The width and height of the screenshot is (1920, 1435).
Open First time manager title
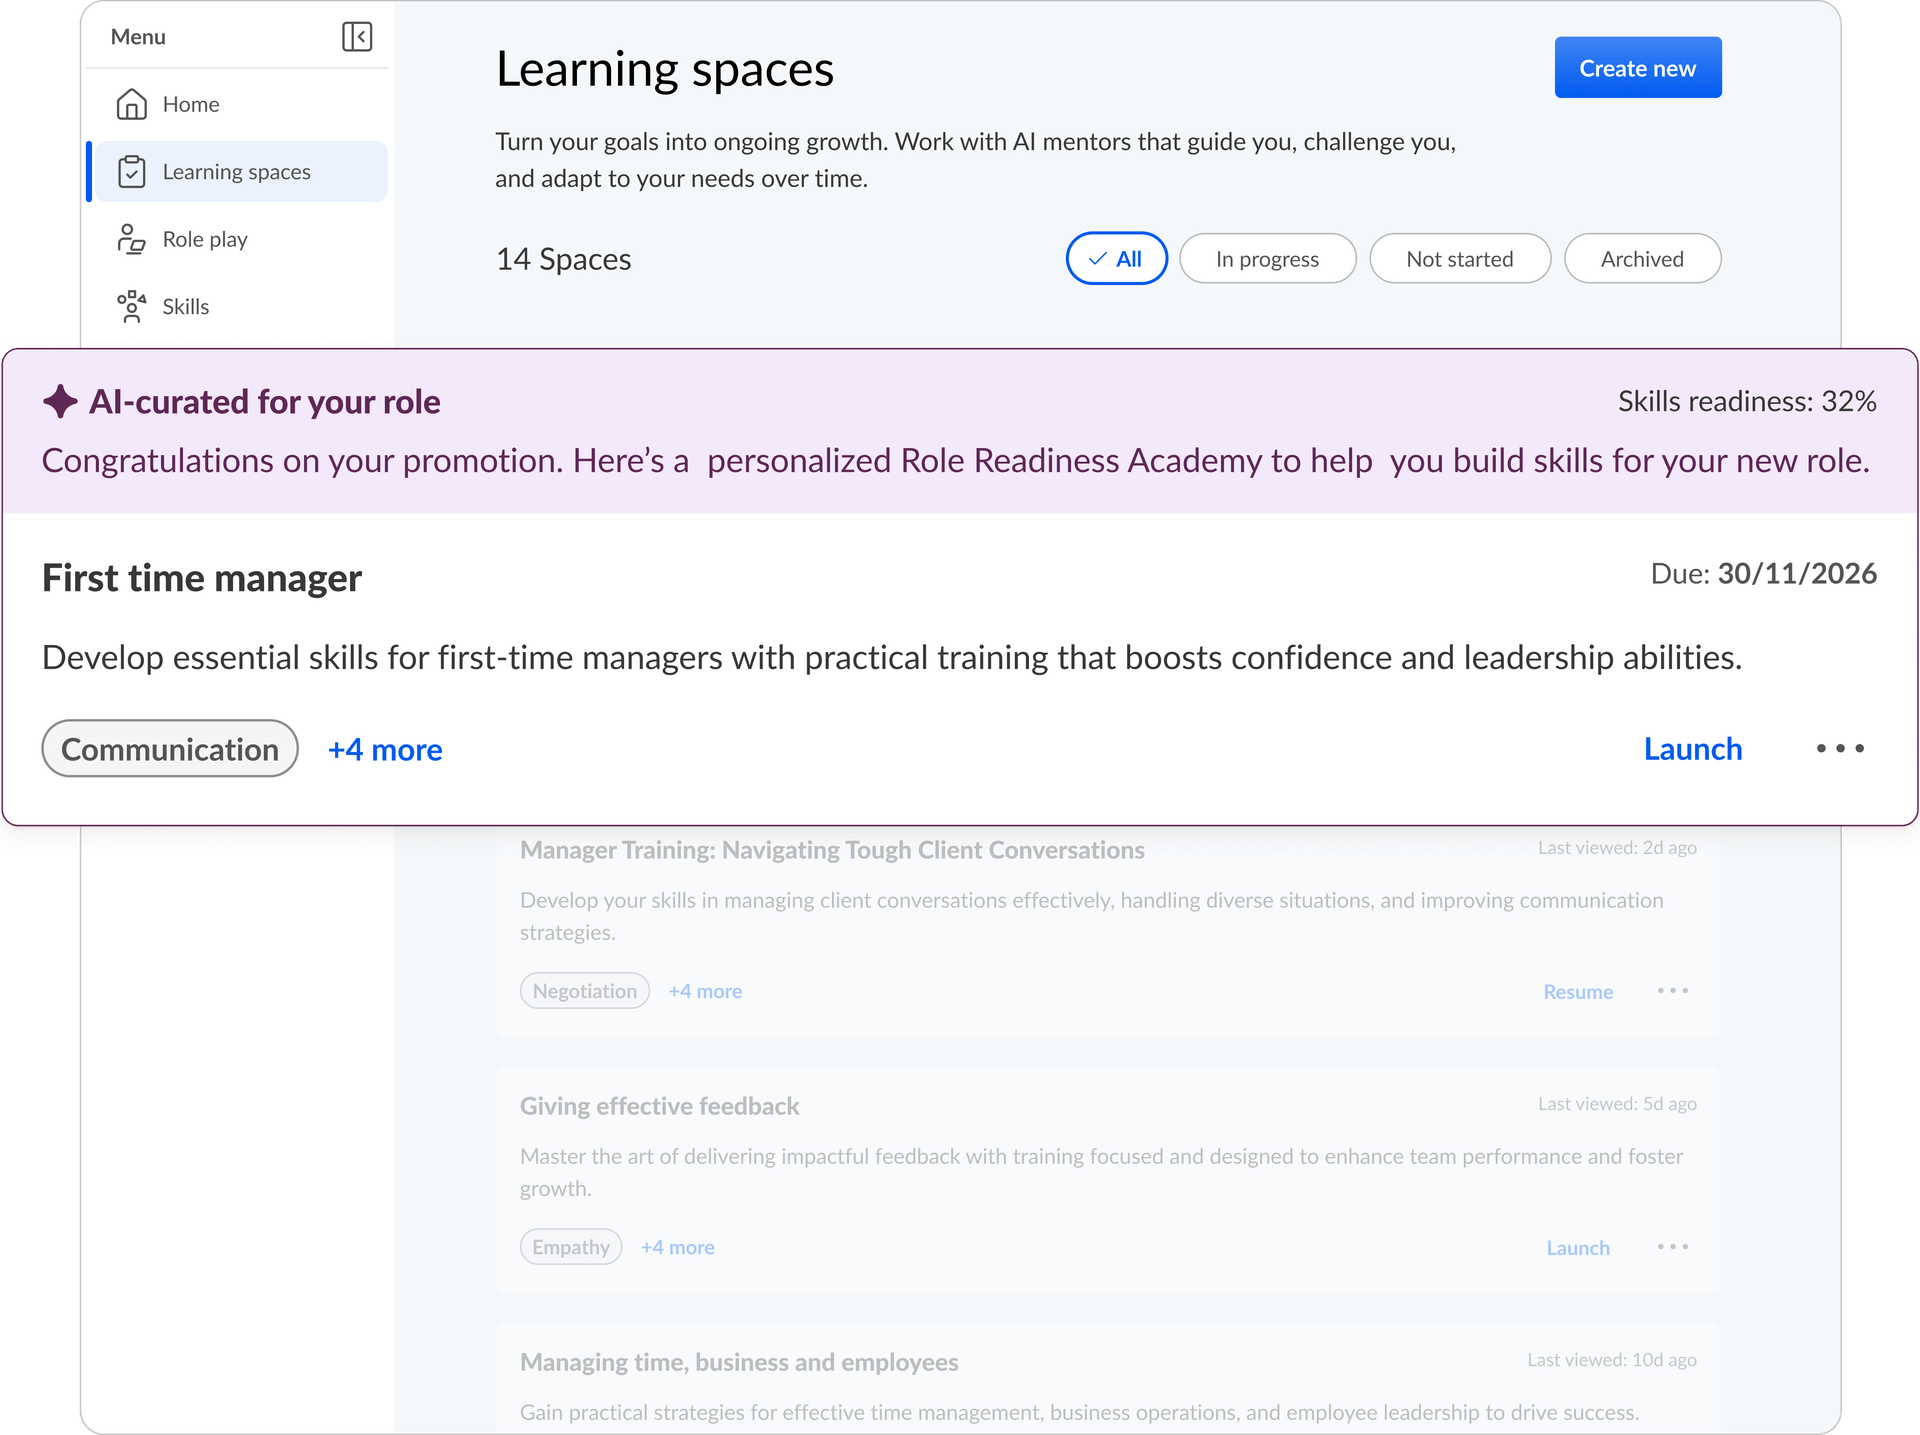(202, 578)
